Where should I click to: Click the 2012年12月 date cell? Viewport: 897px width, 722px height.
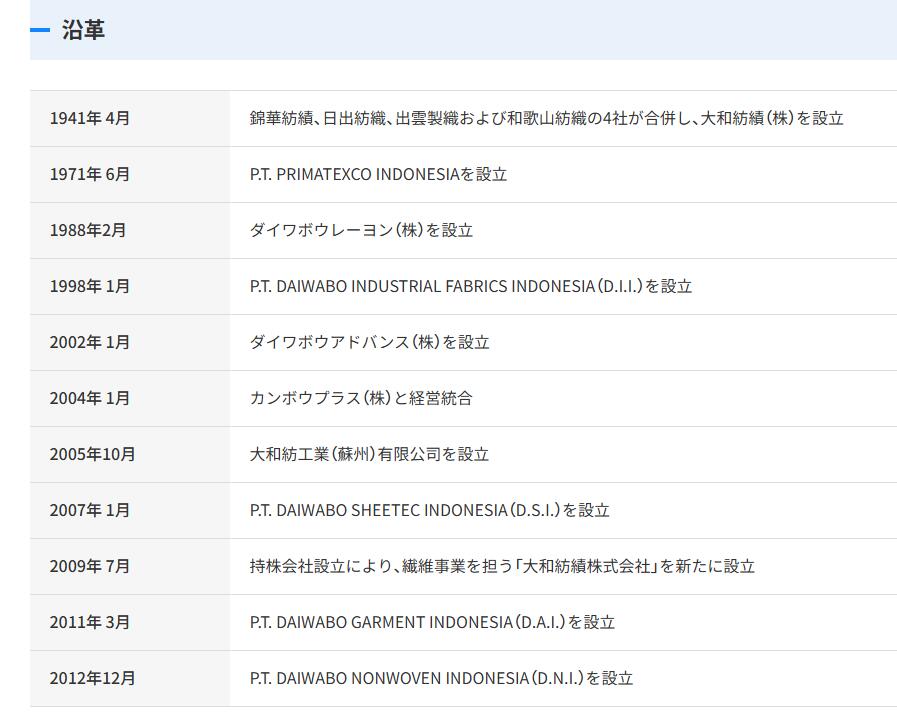pos(92,678)
